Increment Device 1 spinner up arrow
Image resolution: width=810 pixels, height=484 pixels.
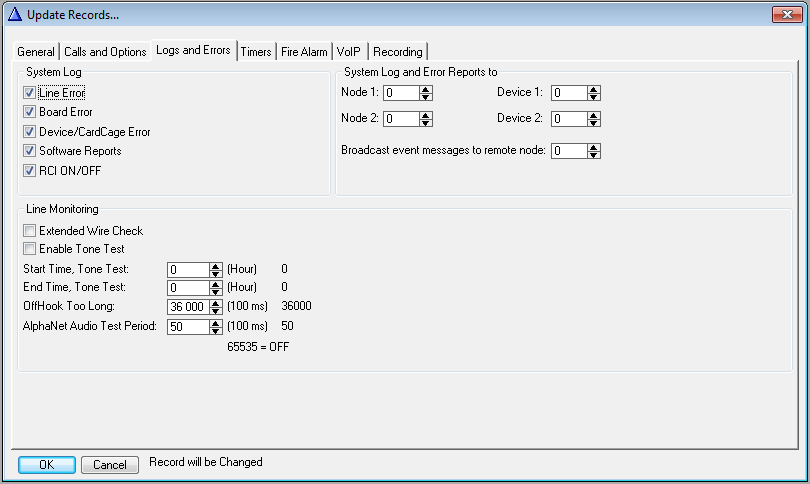[x=594, y=89]
